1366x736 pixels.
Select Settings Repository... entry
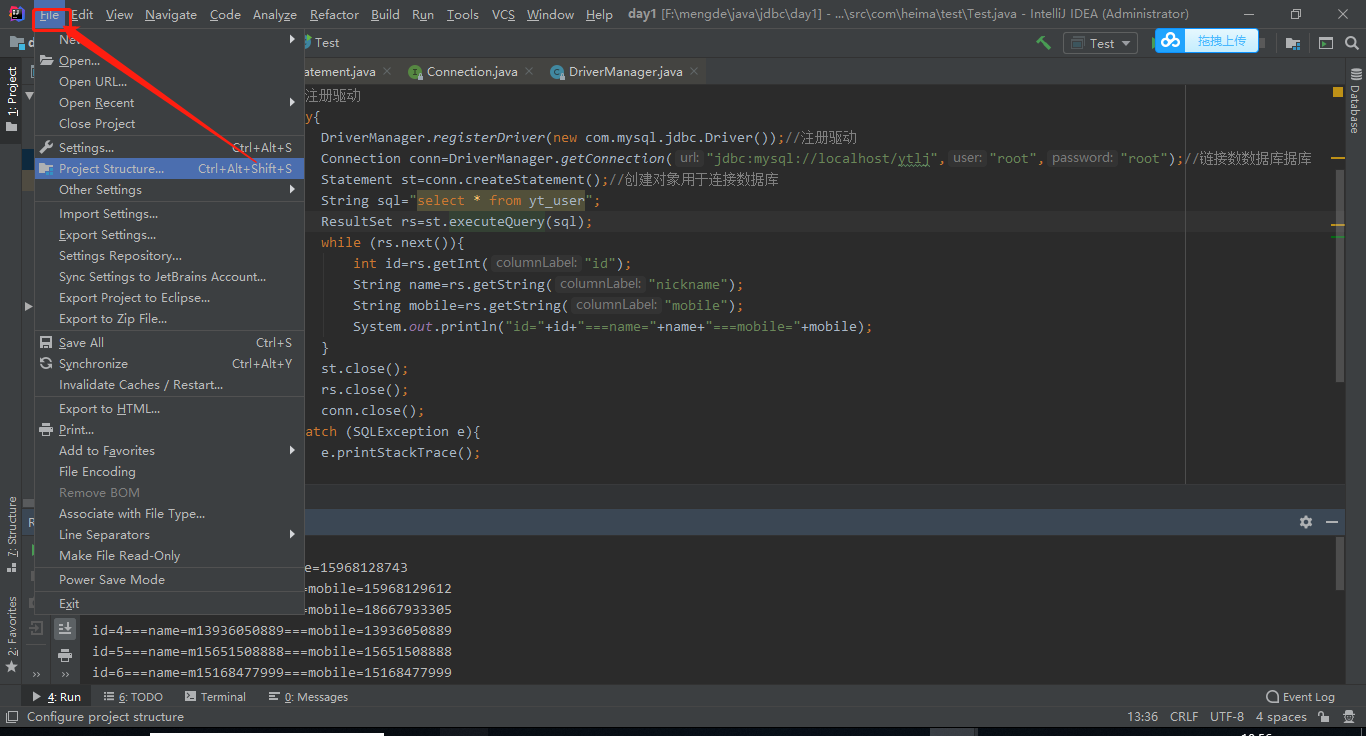[169, 255]
